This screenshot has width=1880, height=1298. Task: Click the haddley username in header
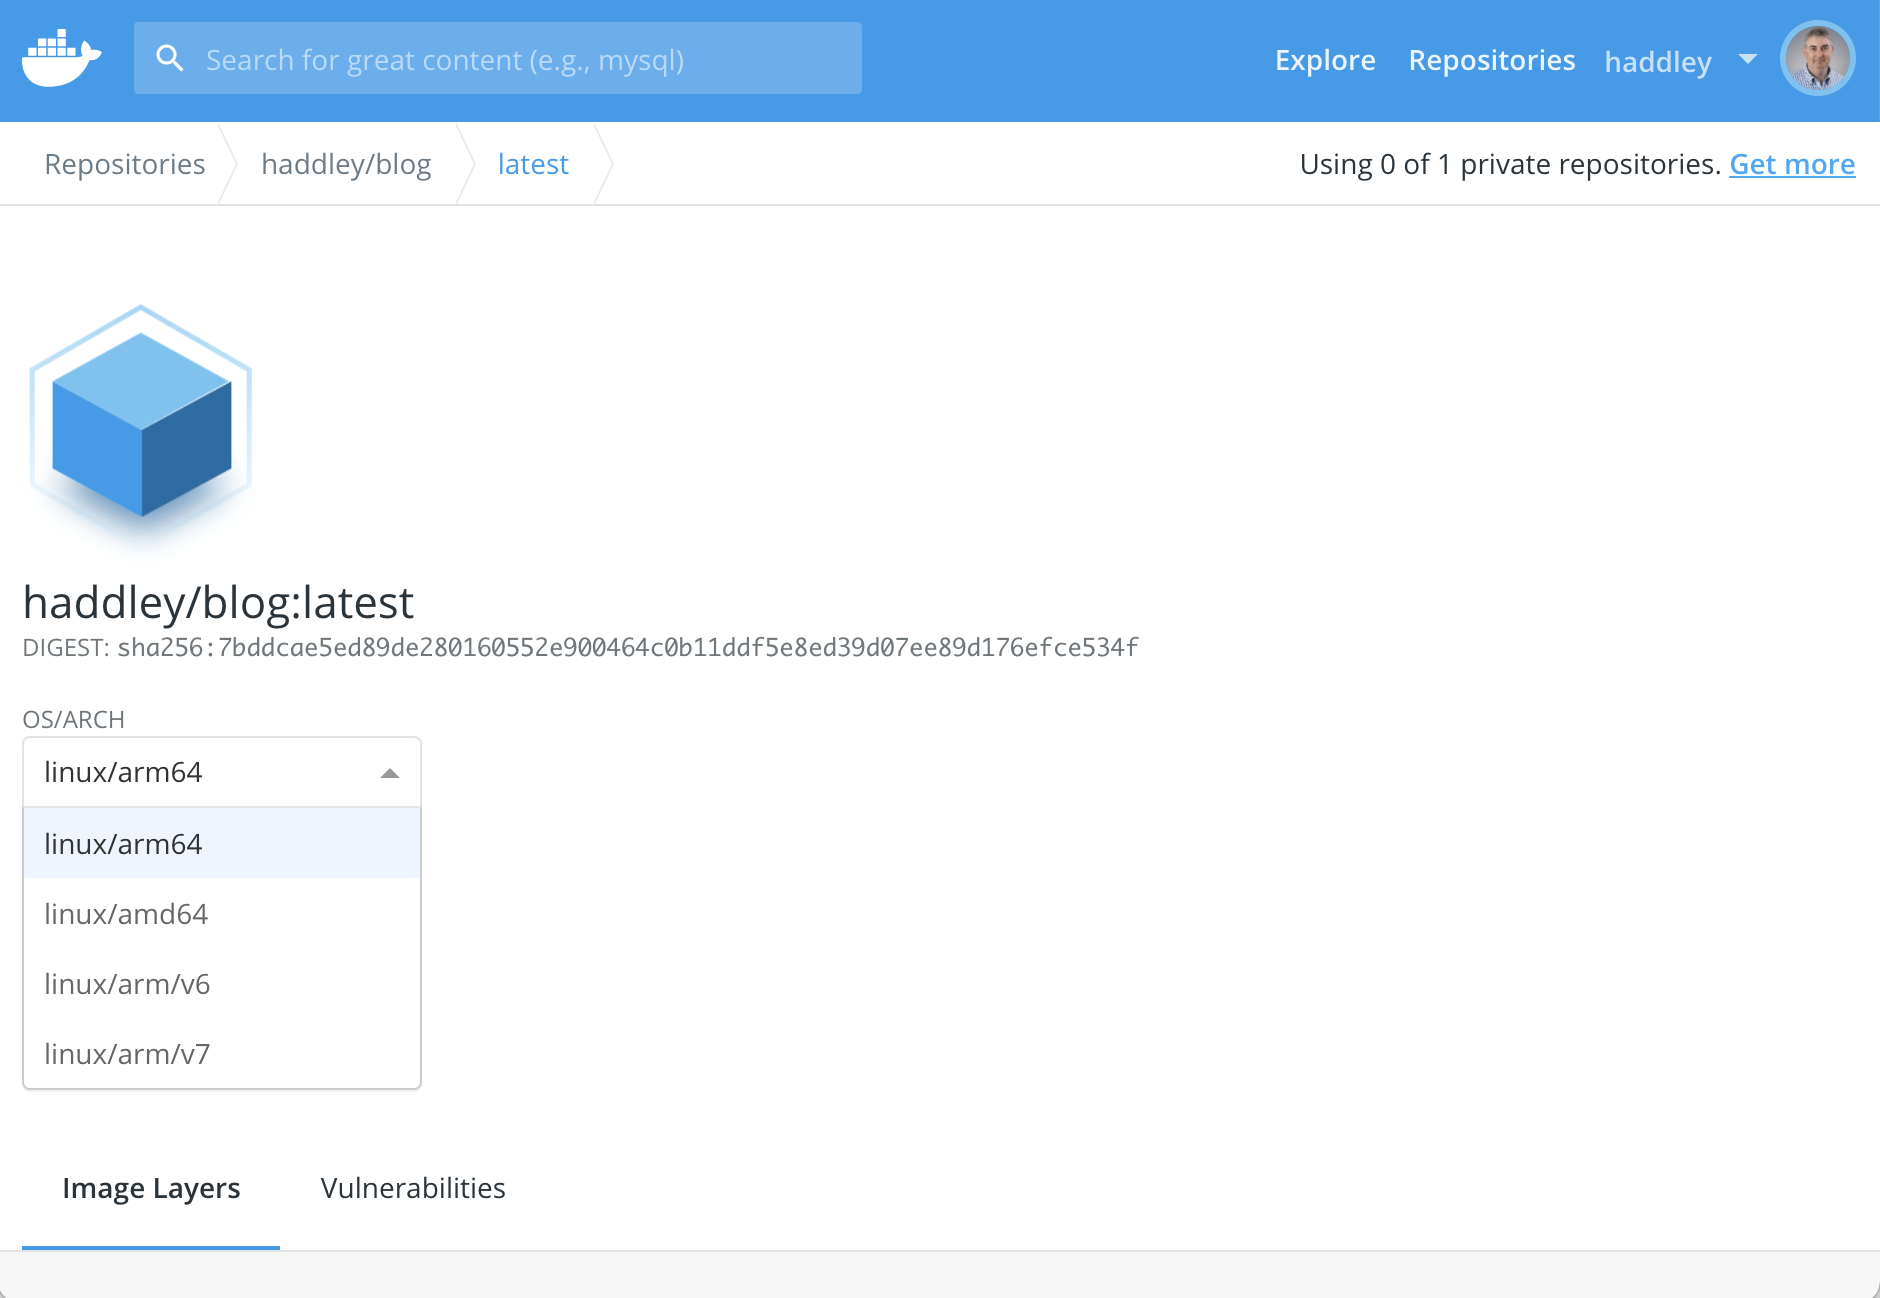tap(1658, 62)
